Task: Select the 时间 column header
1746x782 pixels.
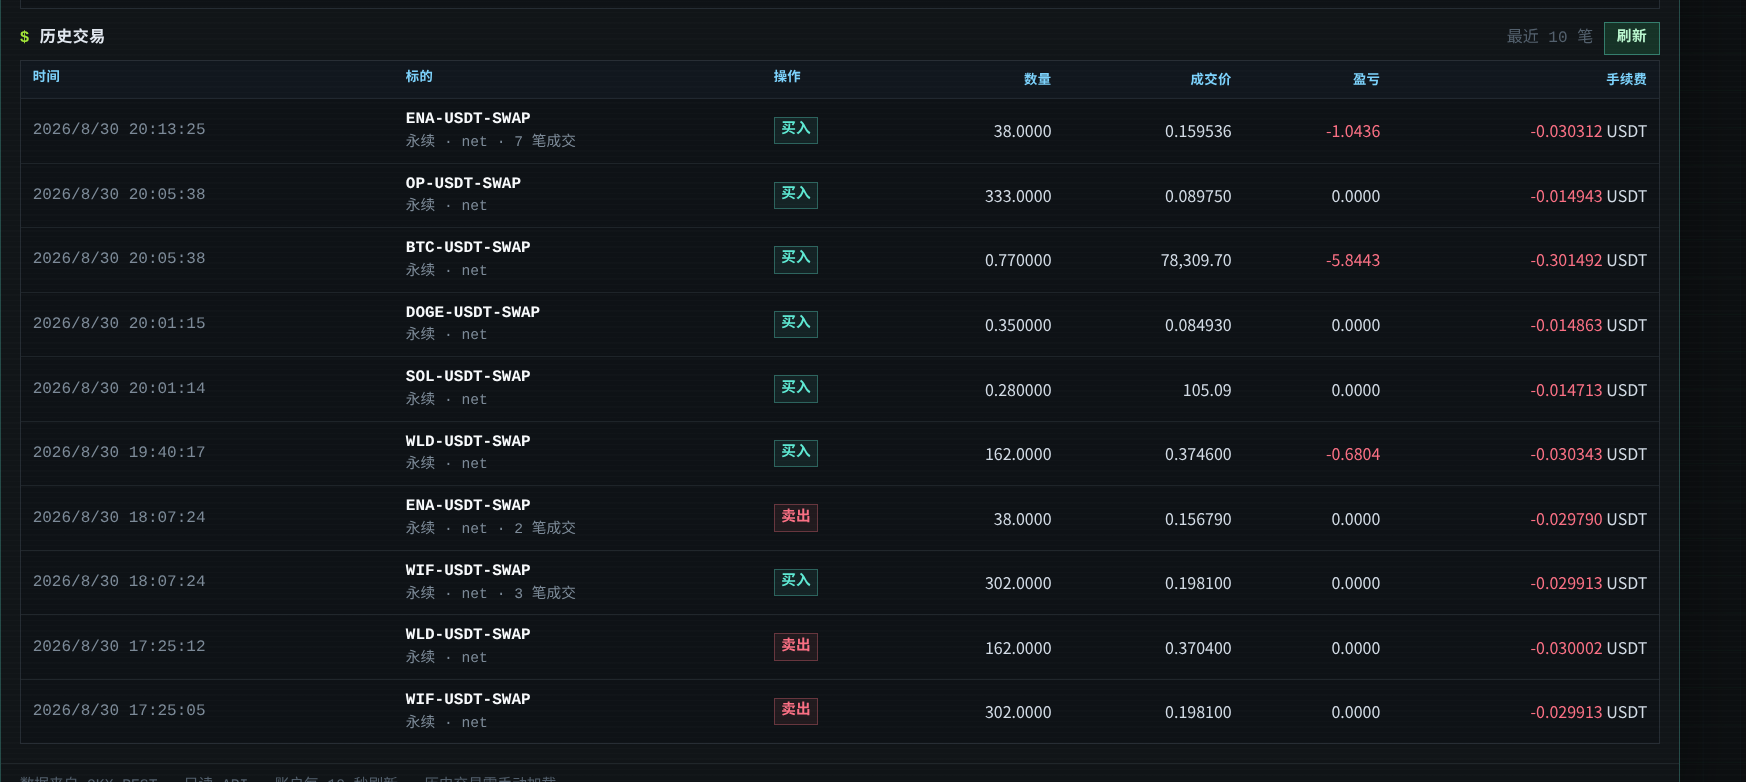Action: (x=46, y=77)
